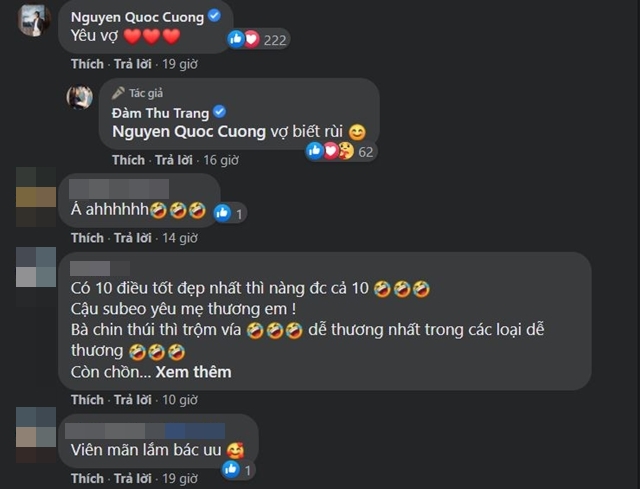Open Nguyen Quoc Cuong's profile picture

pos(35,20)
